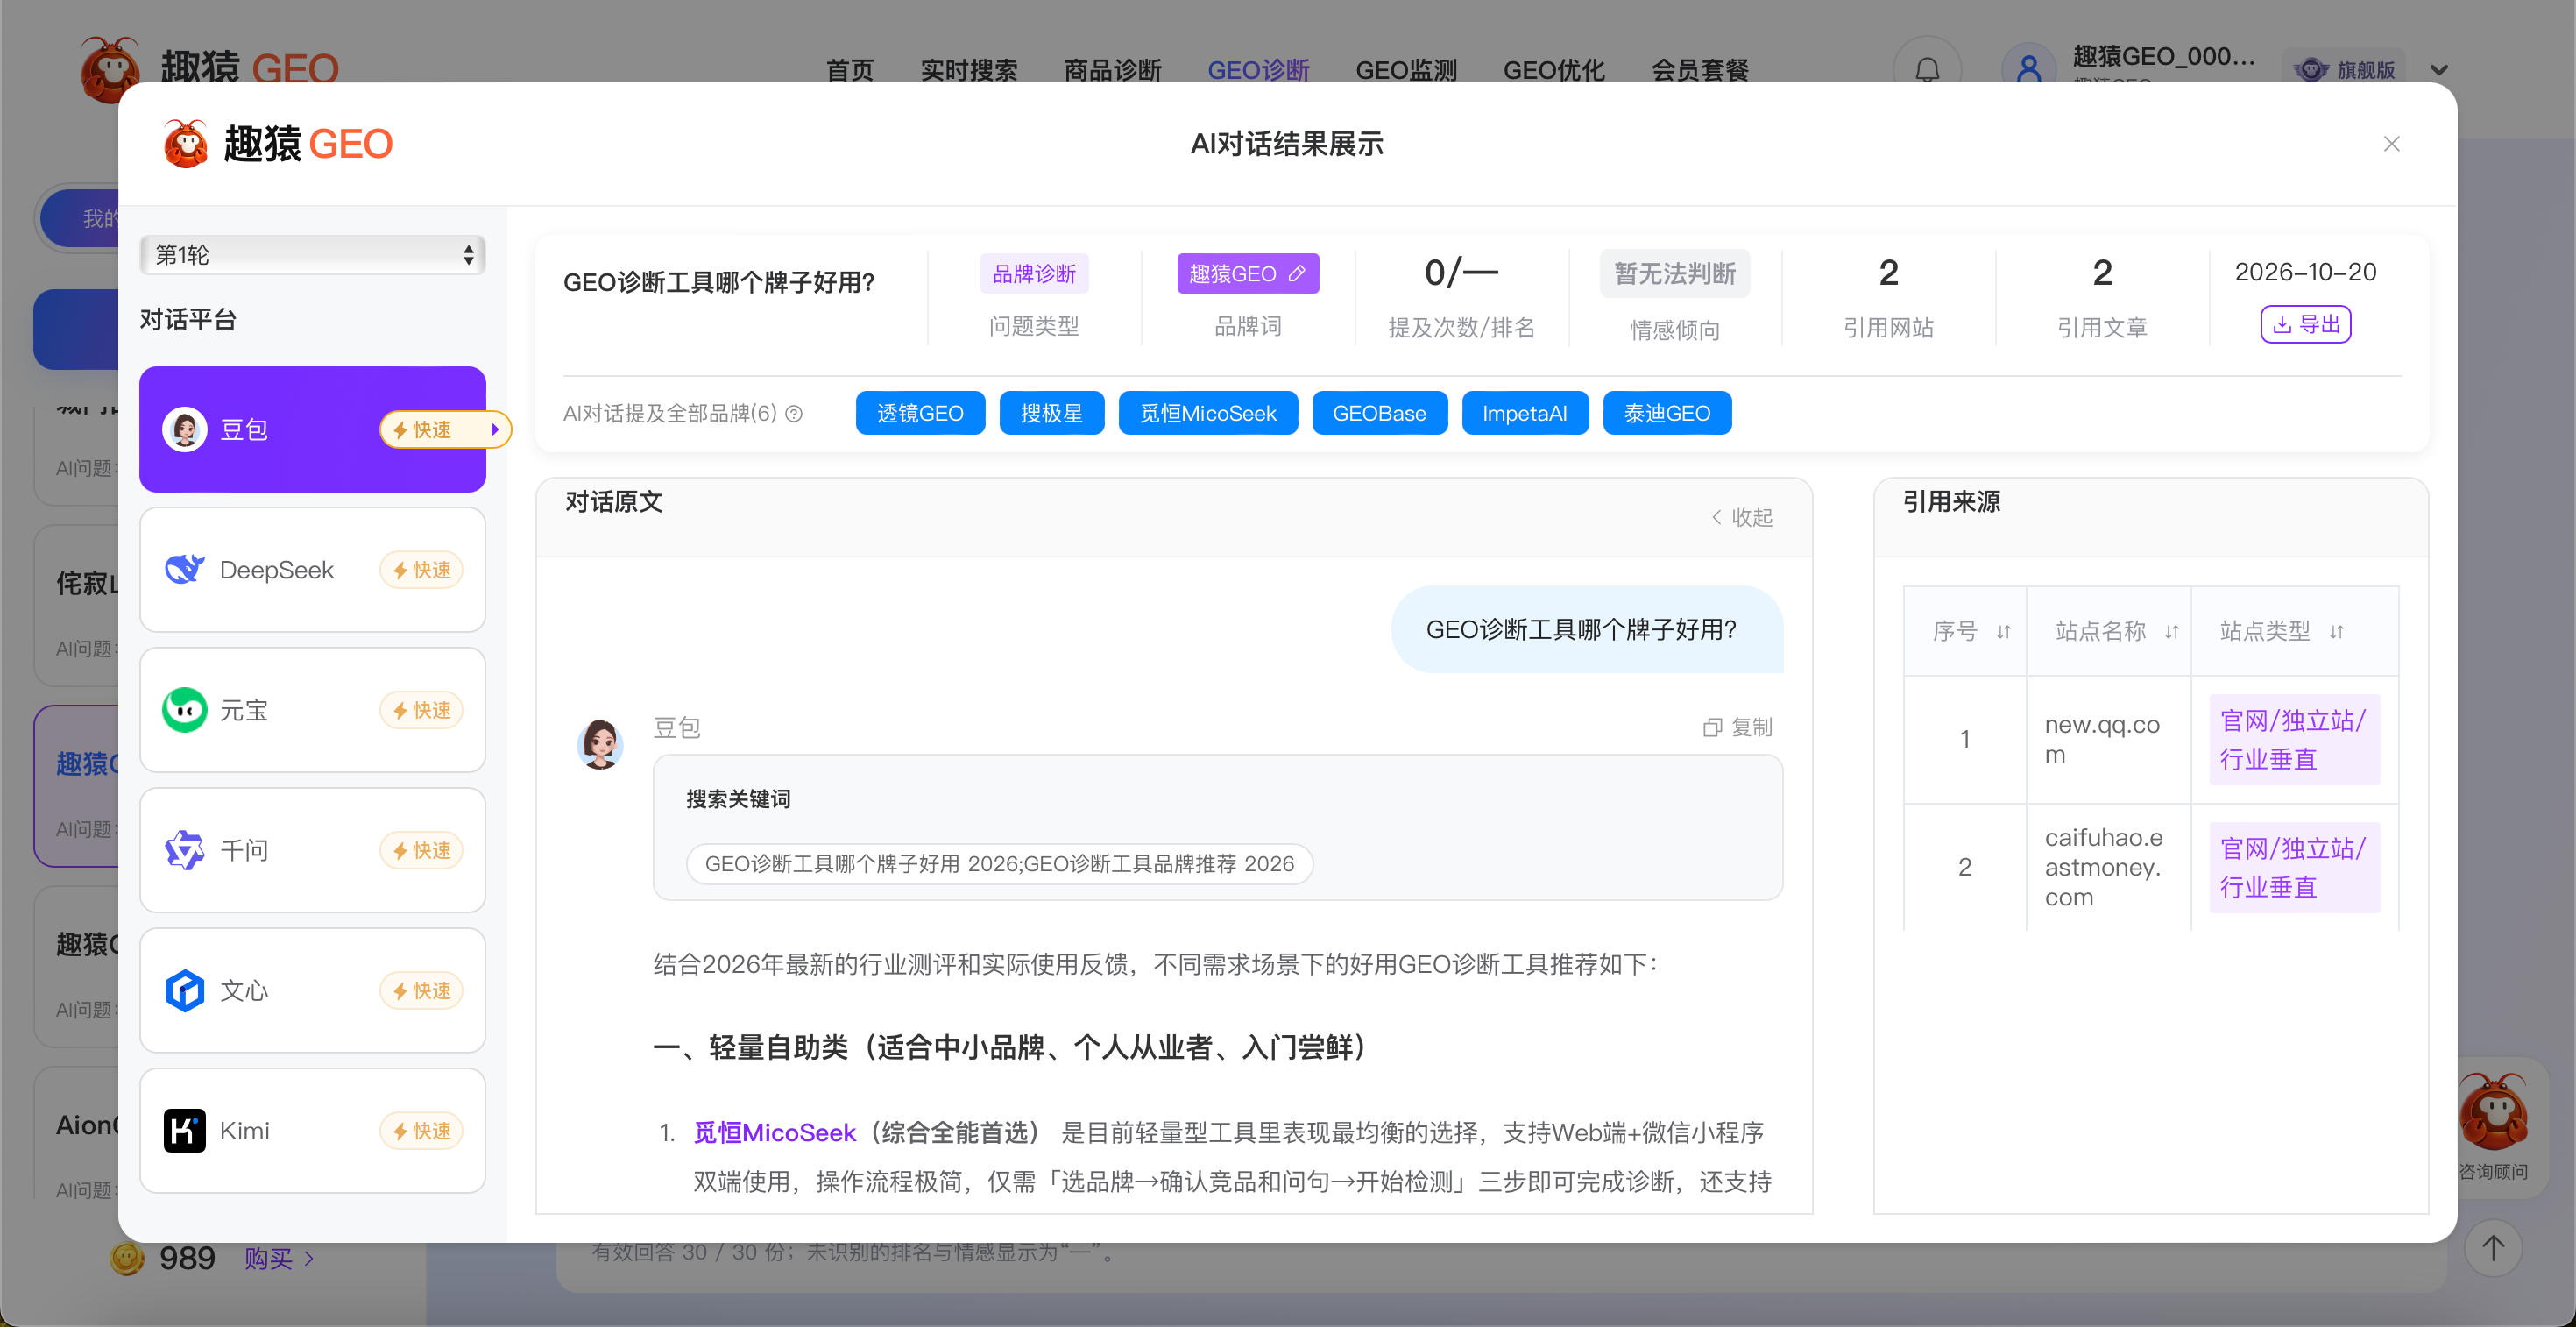Toggle 快速 mode for DeepSeek
This screenshot has width=2576, height=1327.
click(x=421, y=570)
